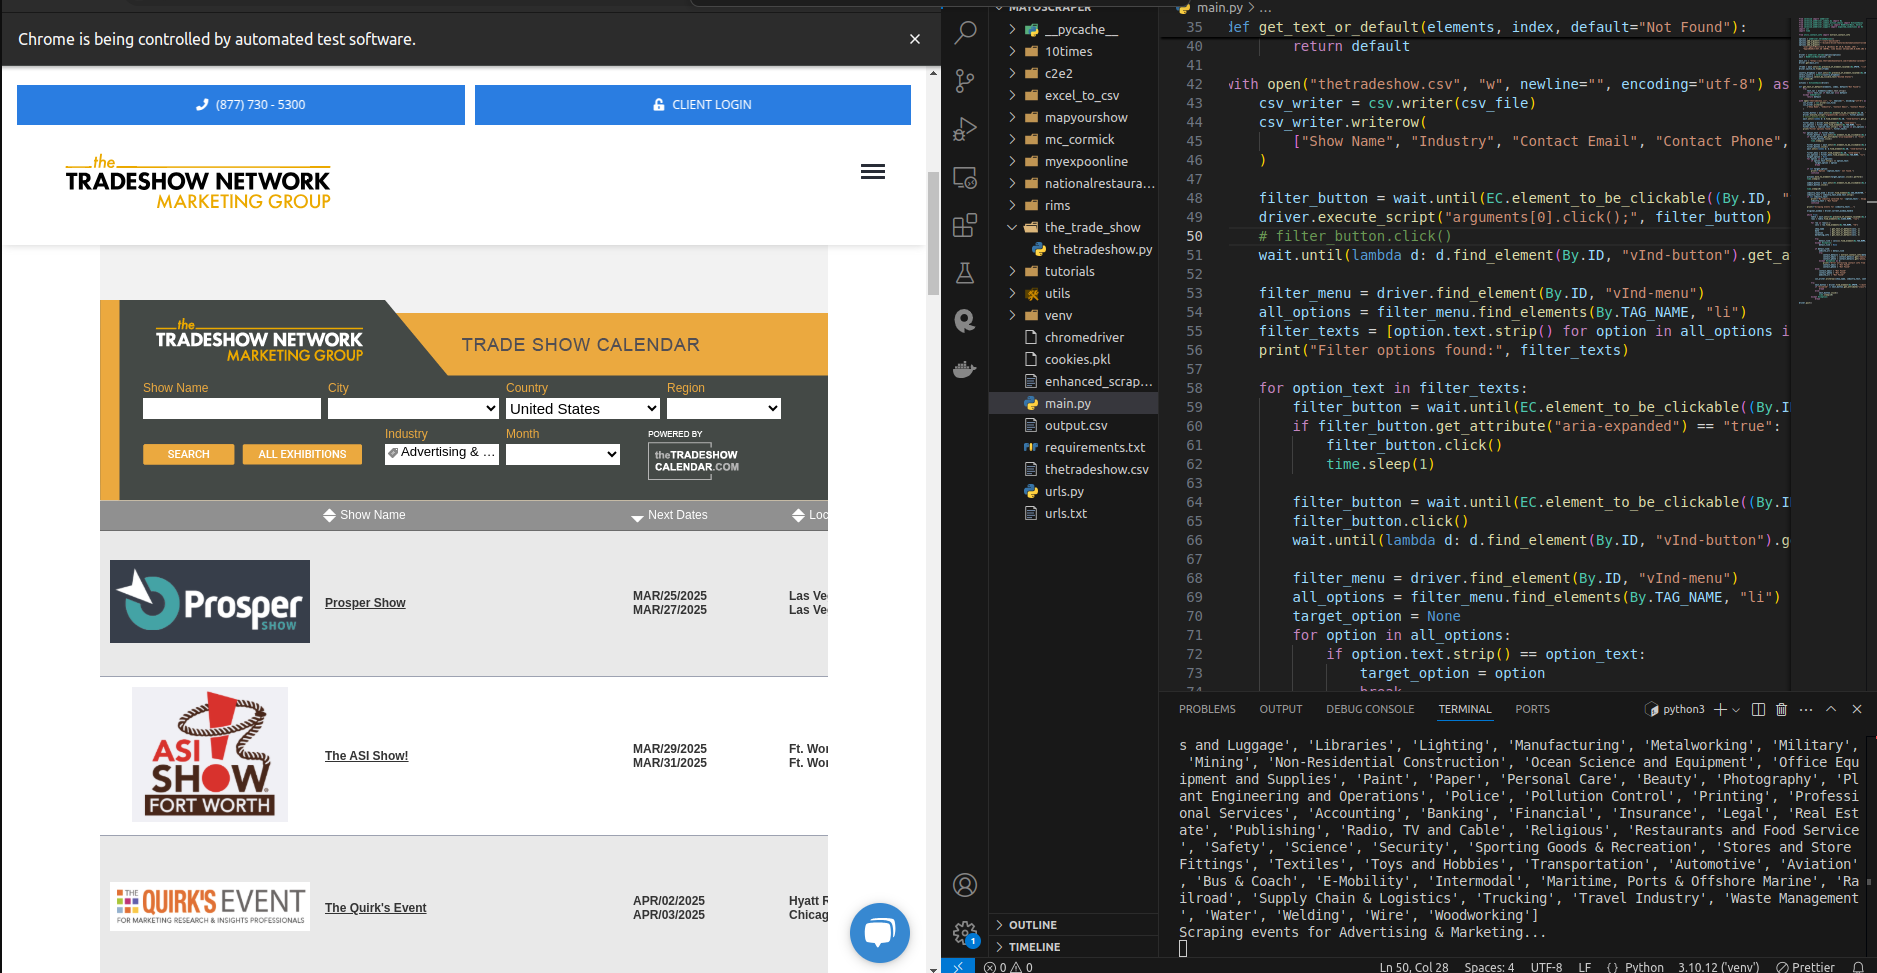The height and width of the screenshot is (973, 1877).
Task: Open Extensions view in activity bar
Action: pos(965,226)
